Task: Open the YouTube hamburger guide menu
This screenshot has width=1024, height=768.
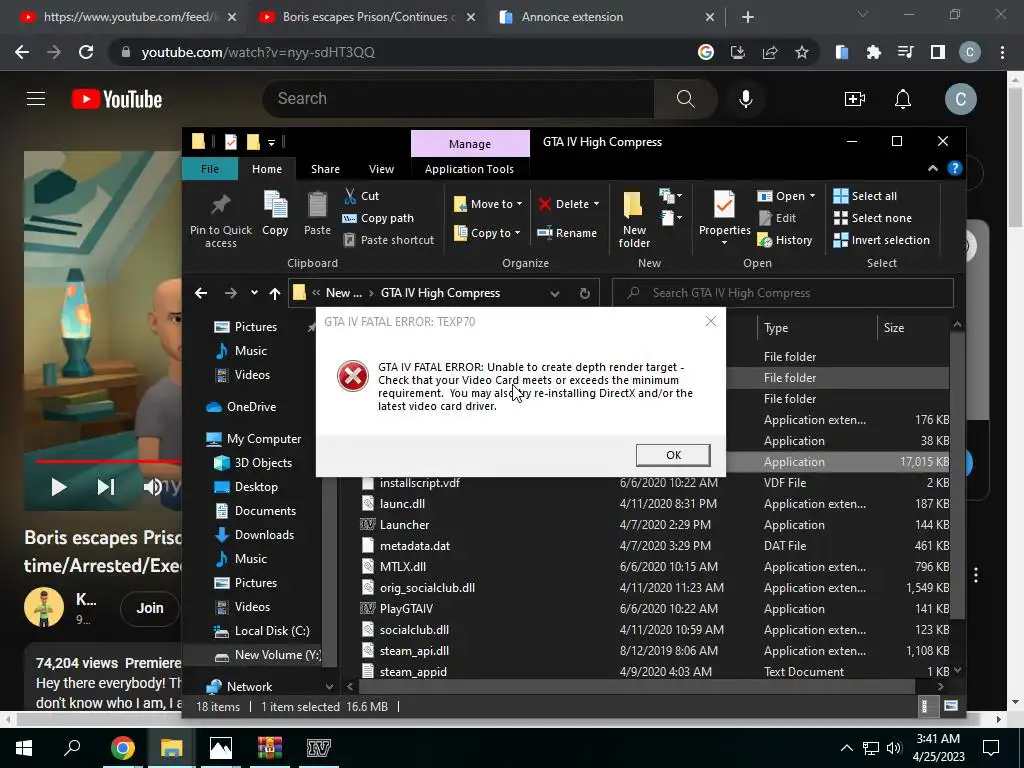Action: [x=36, y=99]
